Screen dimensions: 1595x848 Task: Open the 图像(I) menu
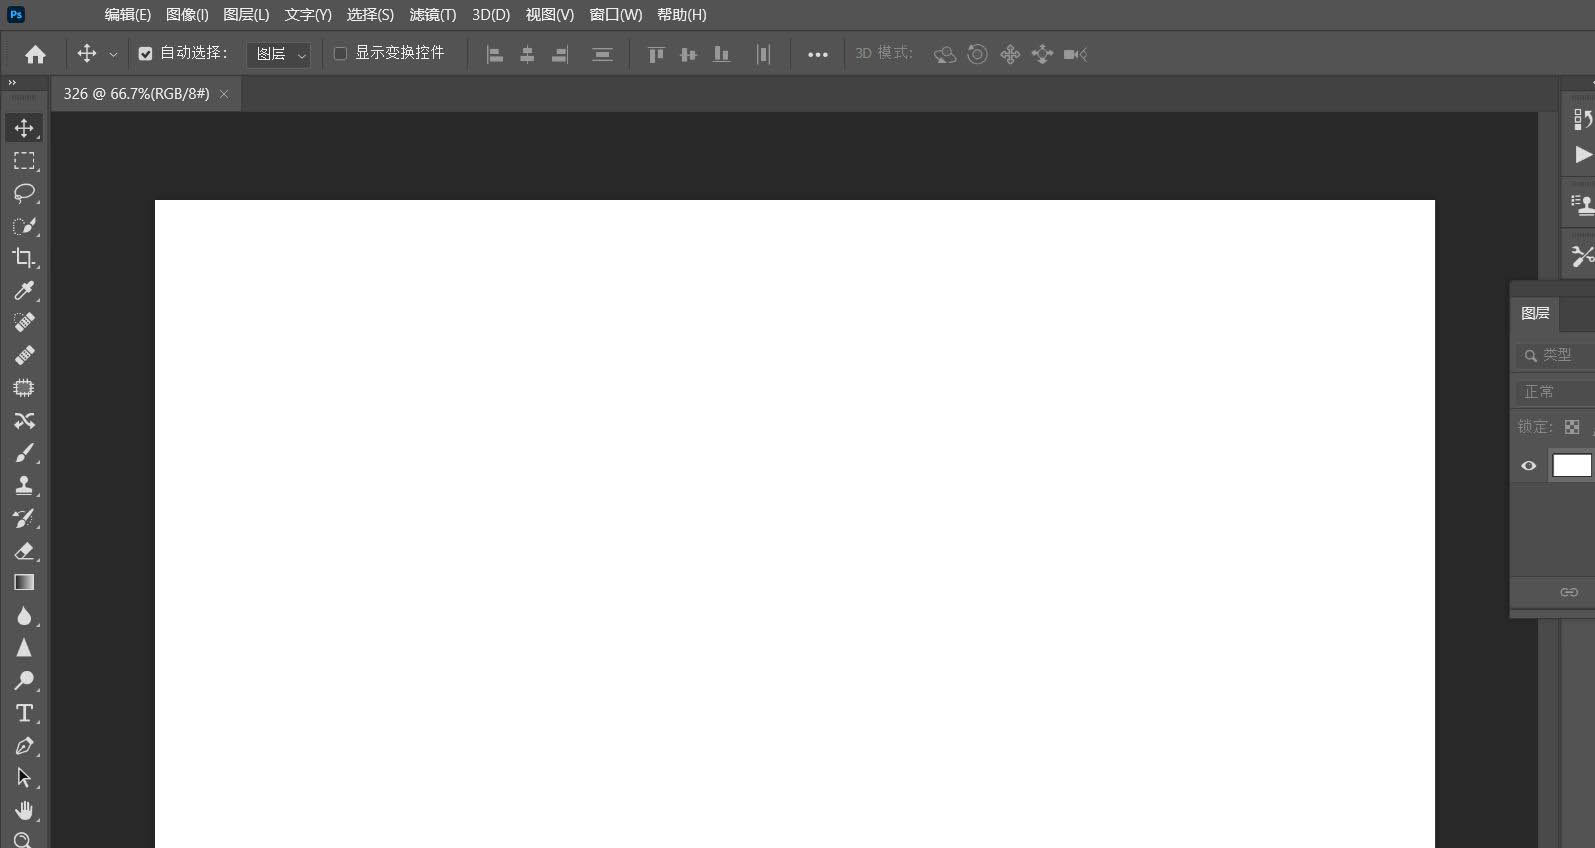click(187, 15)
